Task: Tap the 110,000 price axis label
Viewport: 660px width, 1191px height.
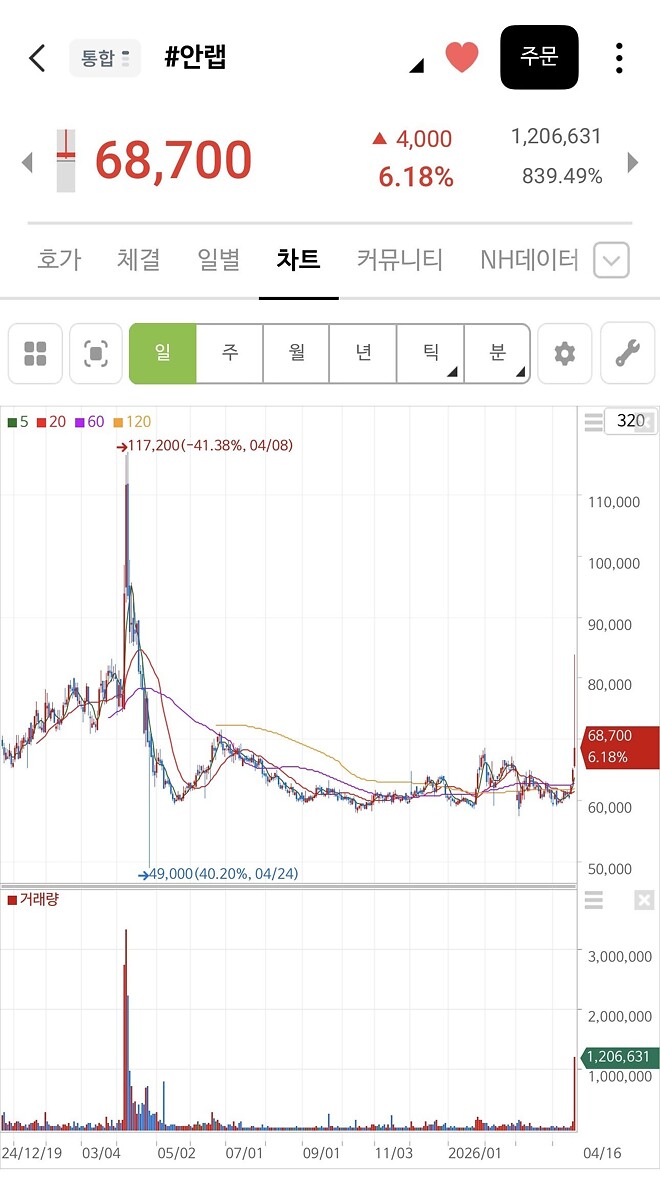Action: click(613, 502)
